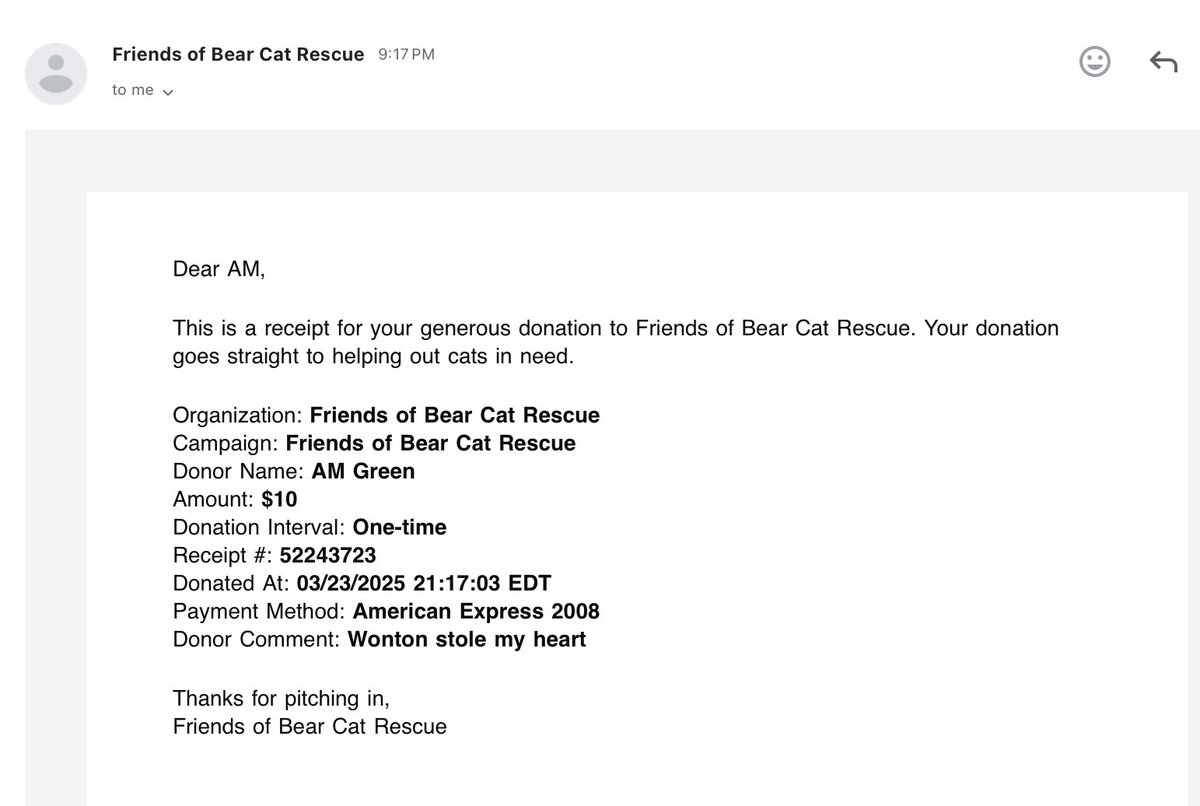Click the 'Dear AM,' greeting line
Viewport: 1200px width, 806px height.
[x=219, y=269]
